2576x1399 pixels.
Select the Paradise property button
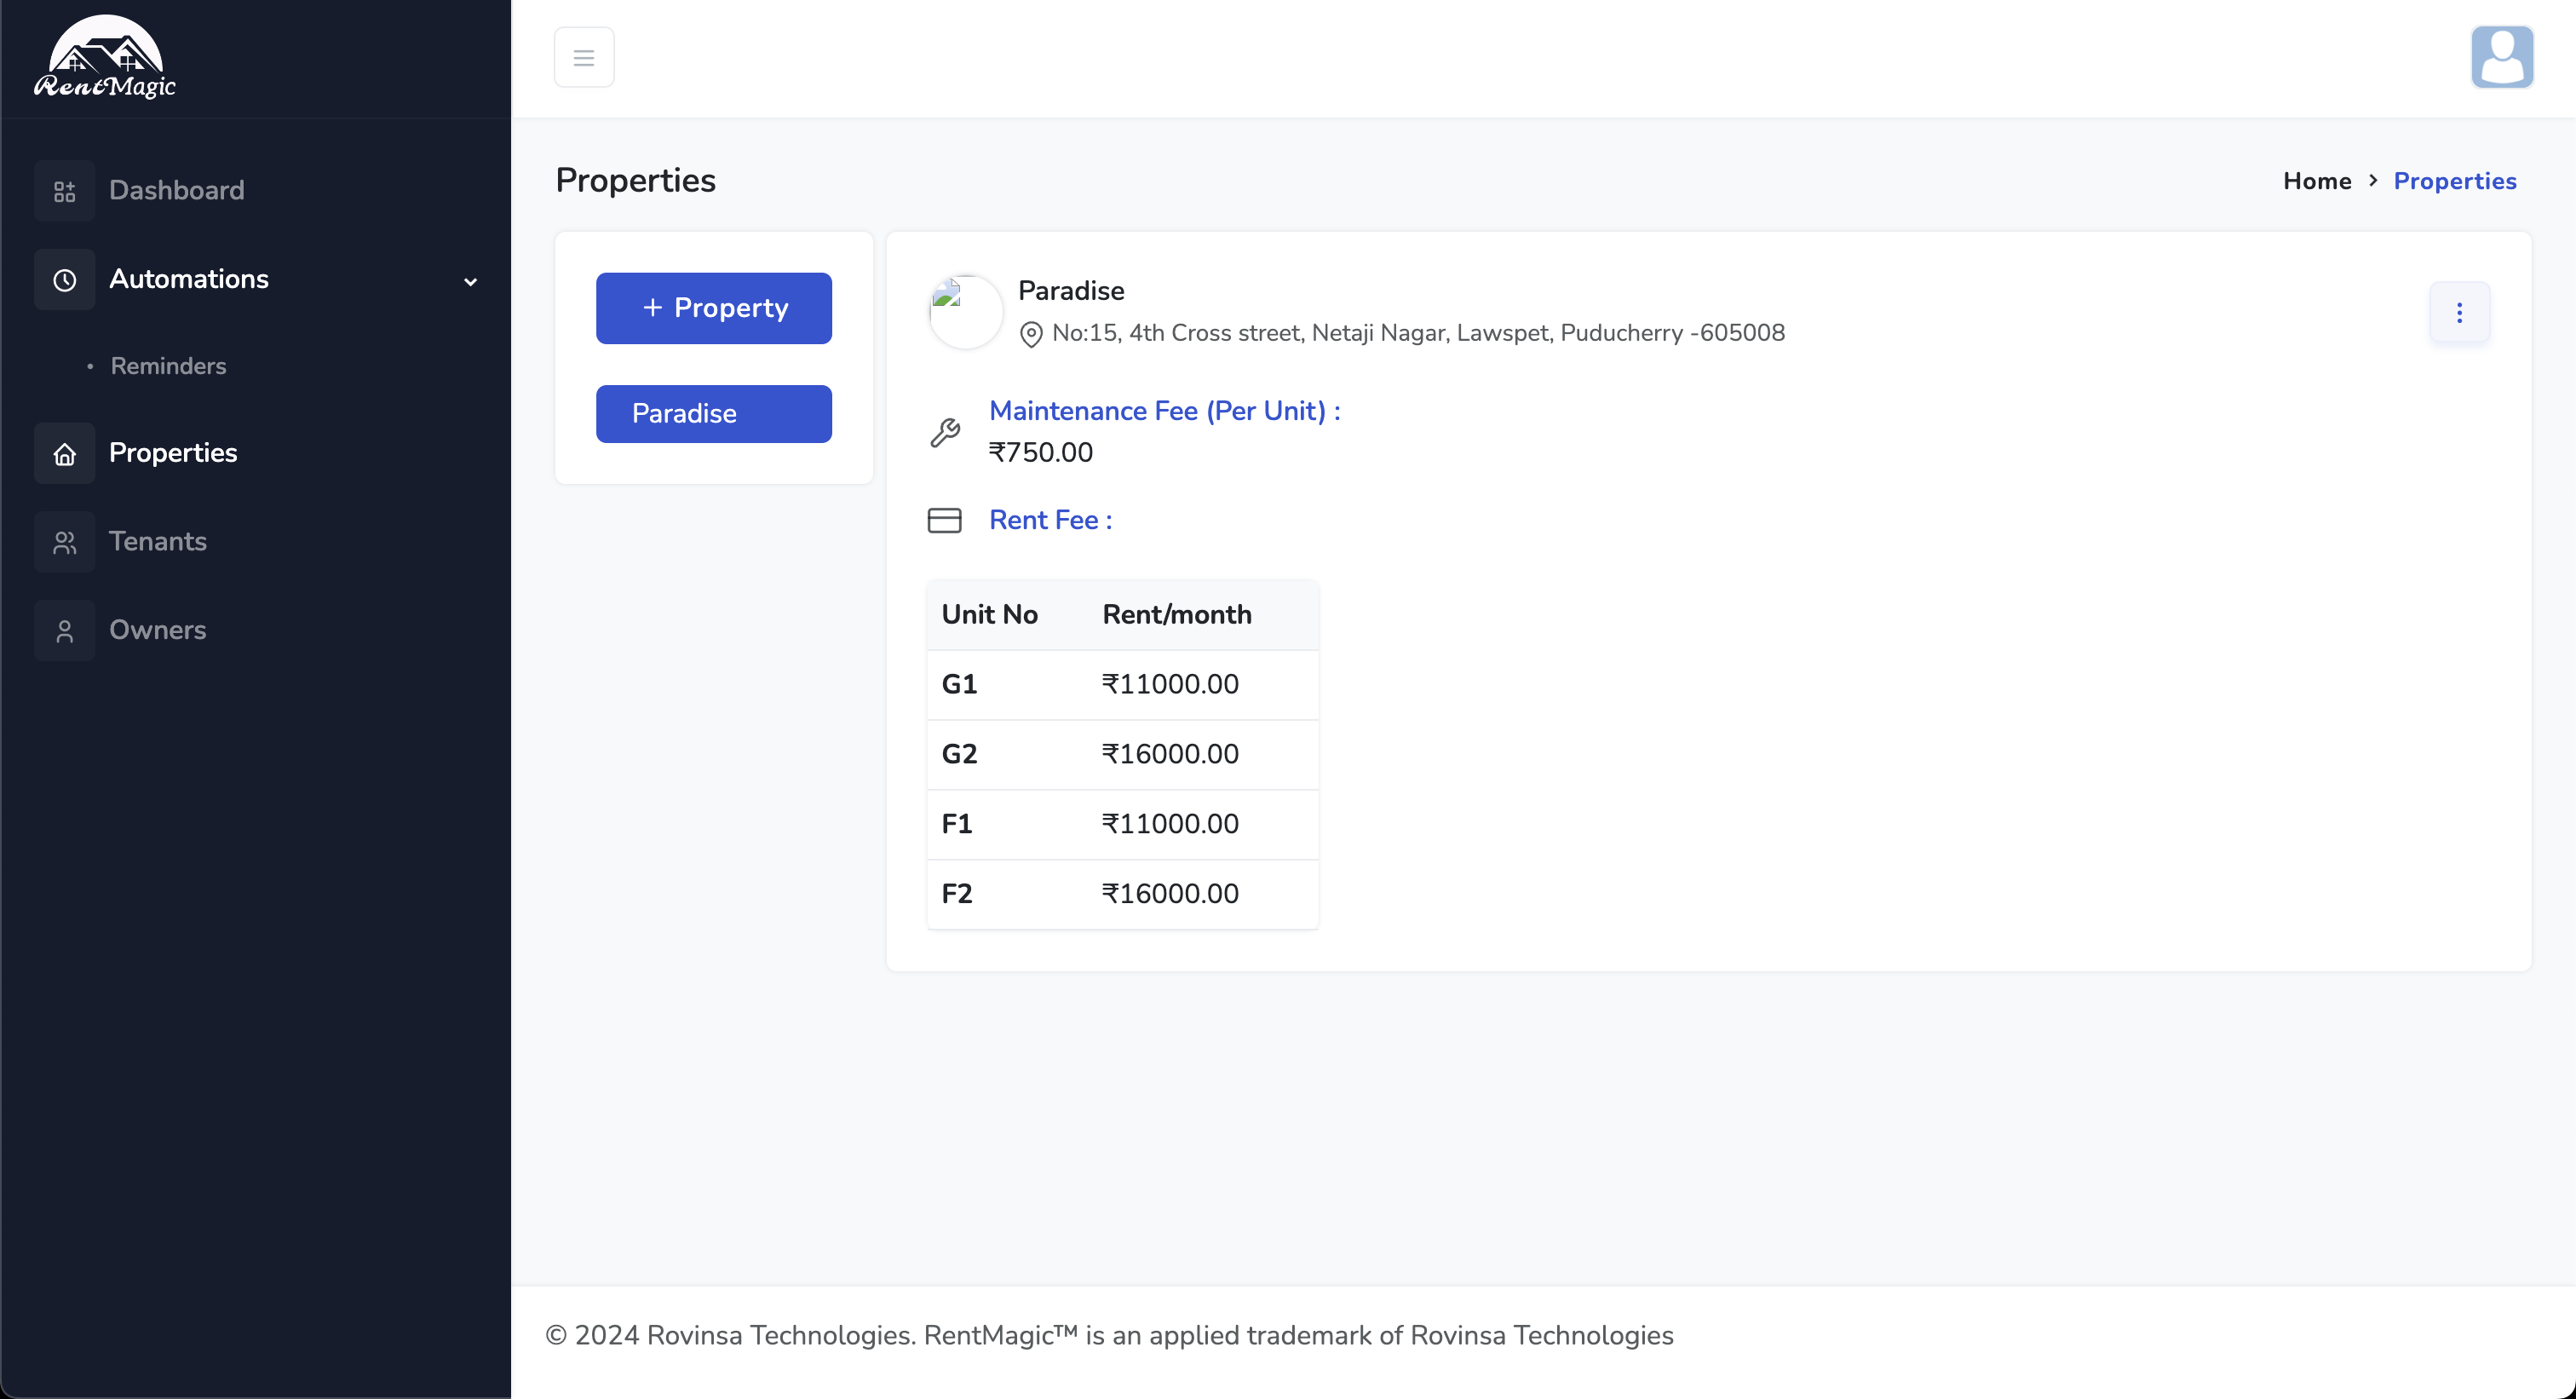714,414
